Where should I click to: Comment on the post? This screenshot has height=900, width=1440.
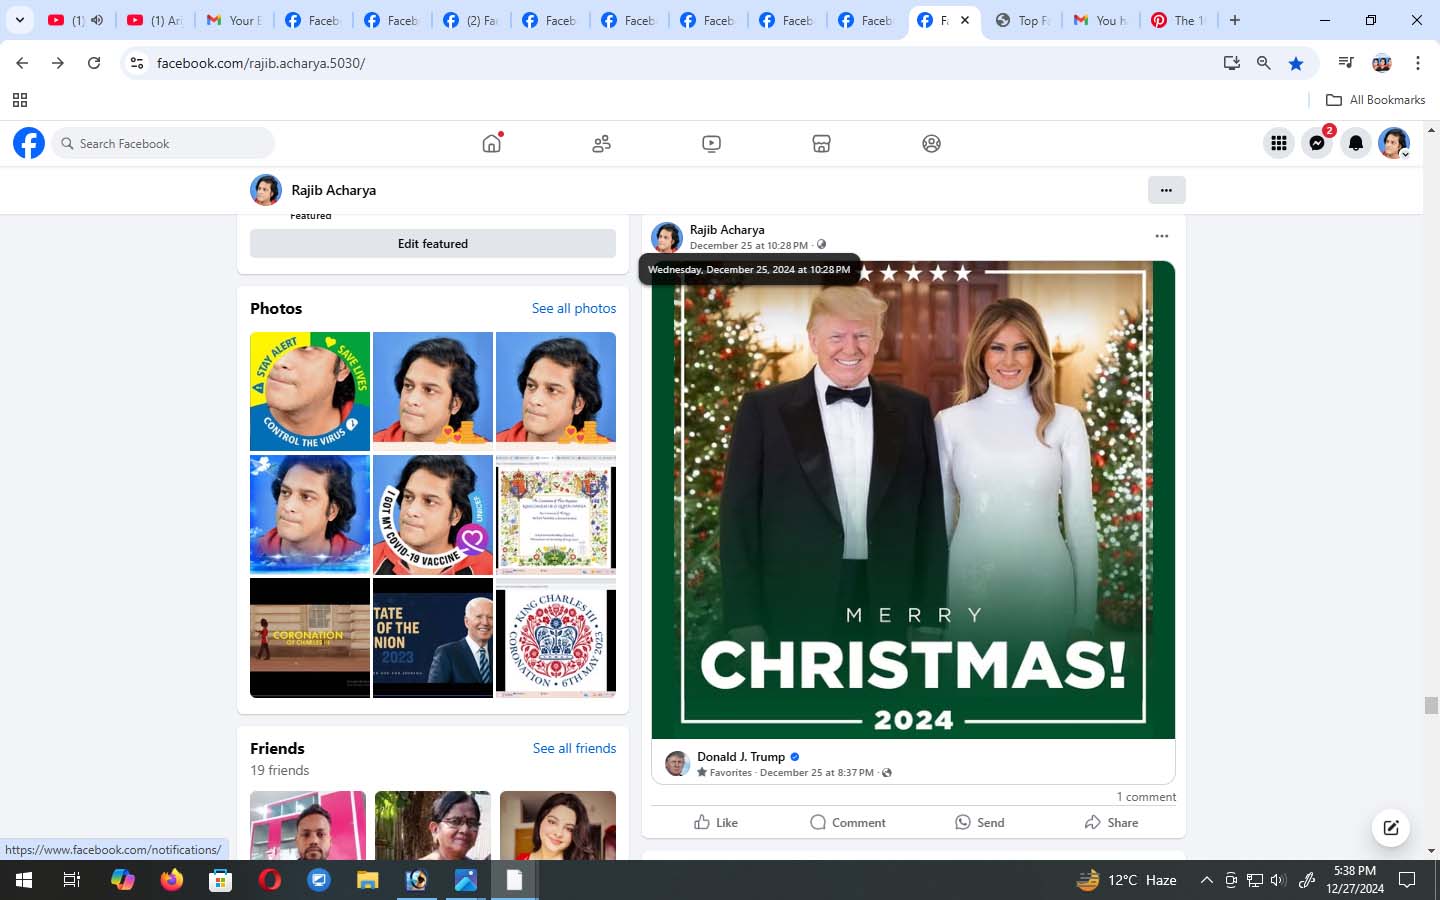coord(848,822)
